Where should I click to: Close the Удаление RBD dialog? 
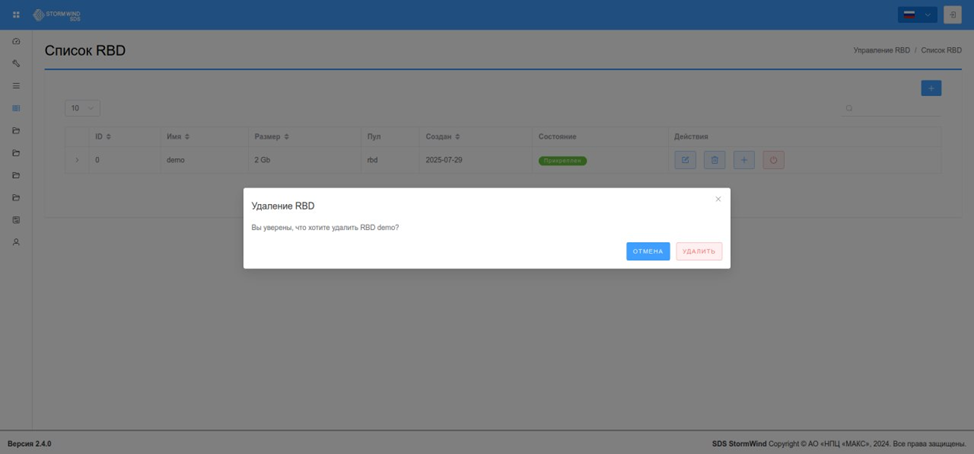click(718, 199)
